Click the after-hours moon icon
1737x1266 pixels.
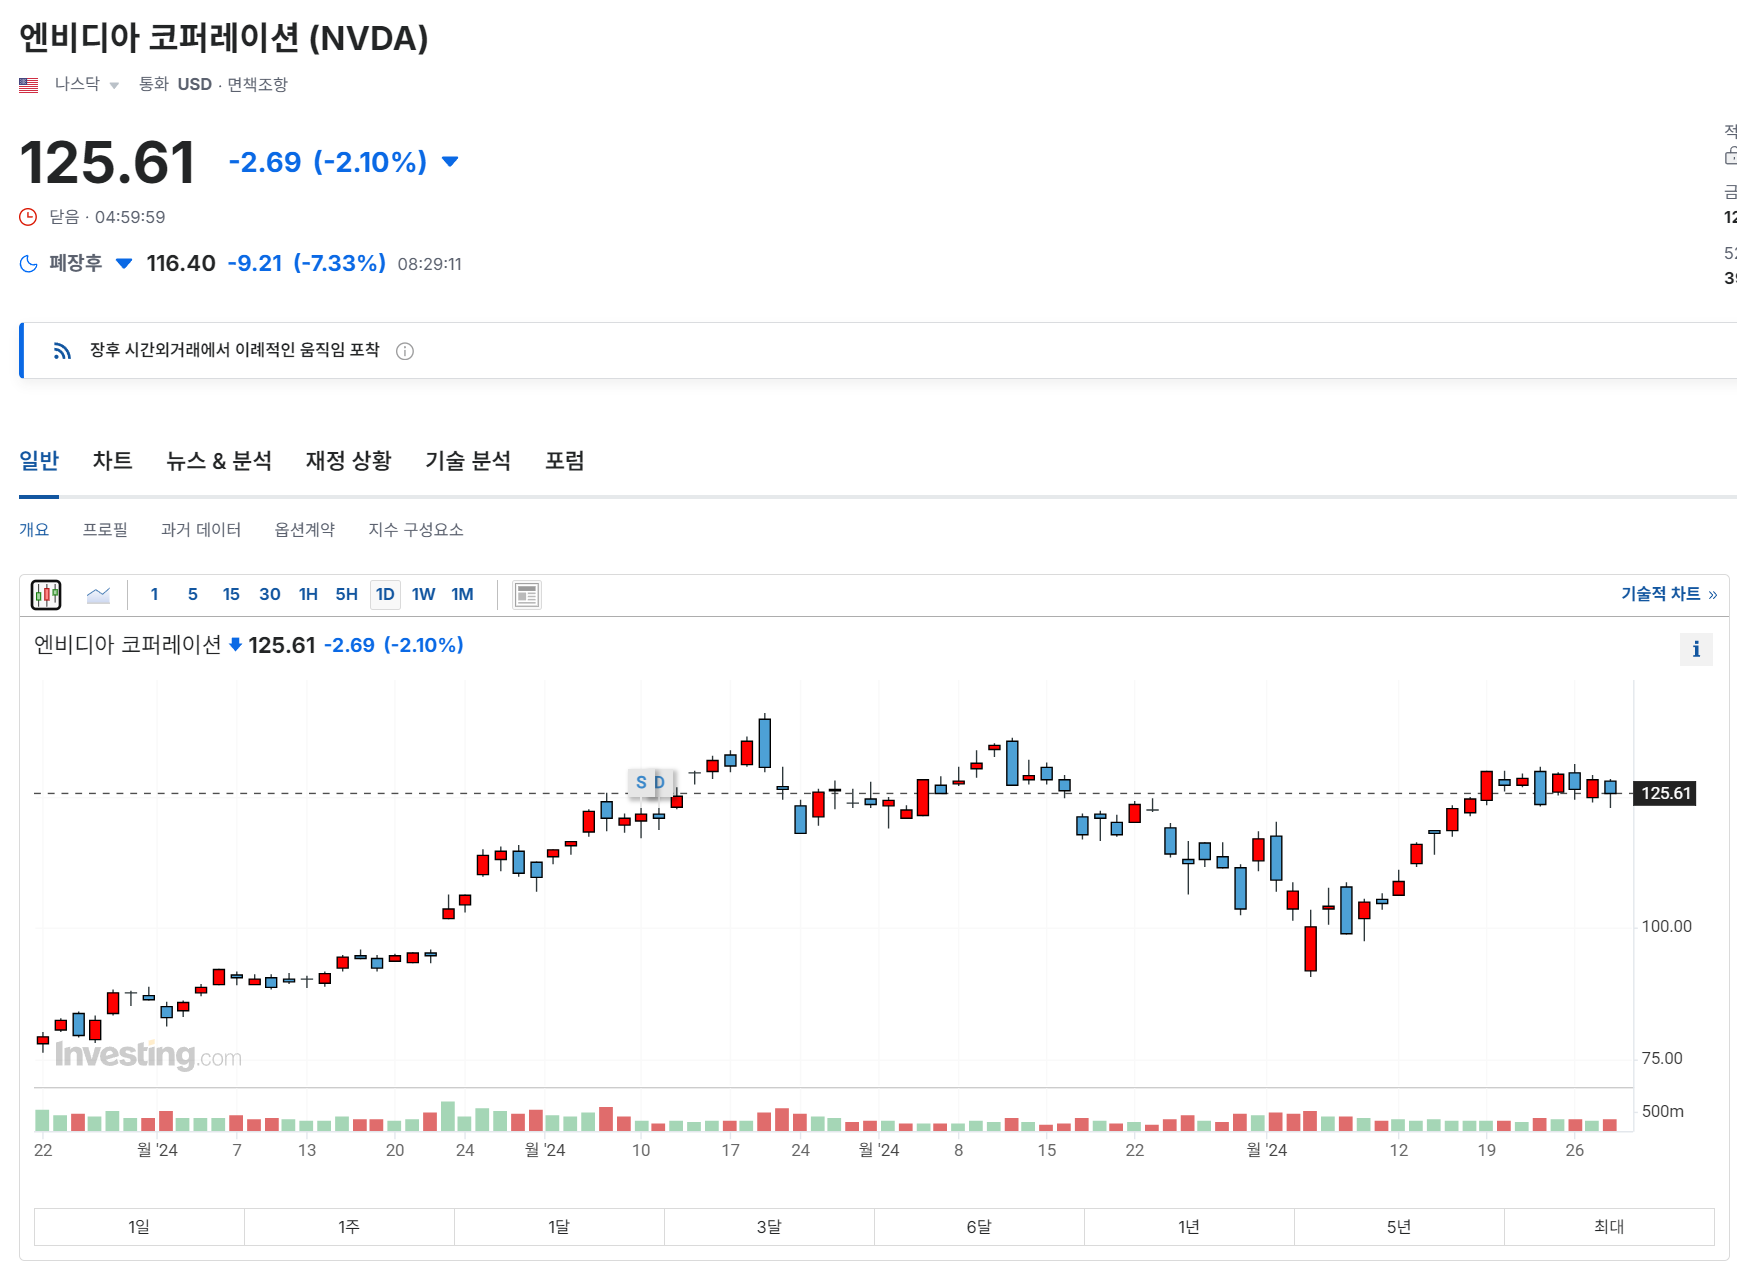point(29,264)
